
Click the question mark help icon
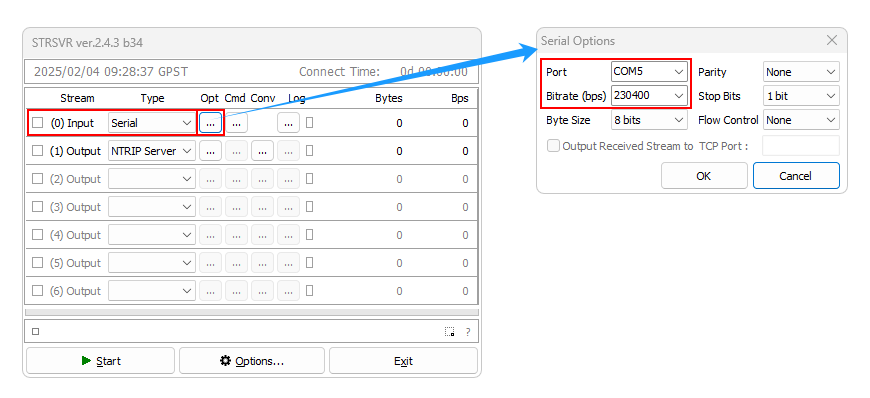pyautogui.click(x=468, y=332)
